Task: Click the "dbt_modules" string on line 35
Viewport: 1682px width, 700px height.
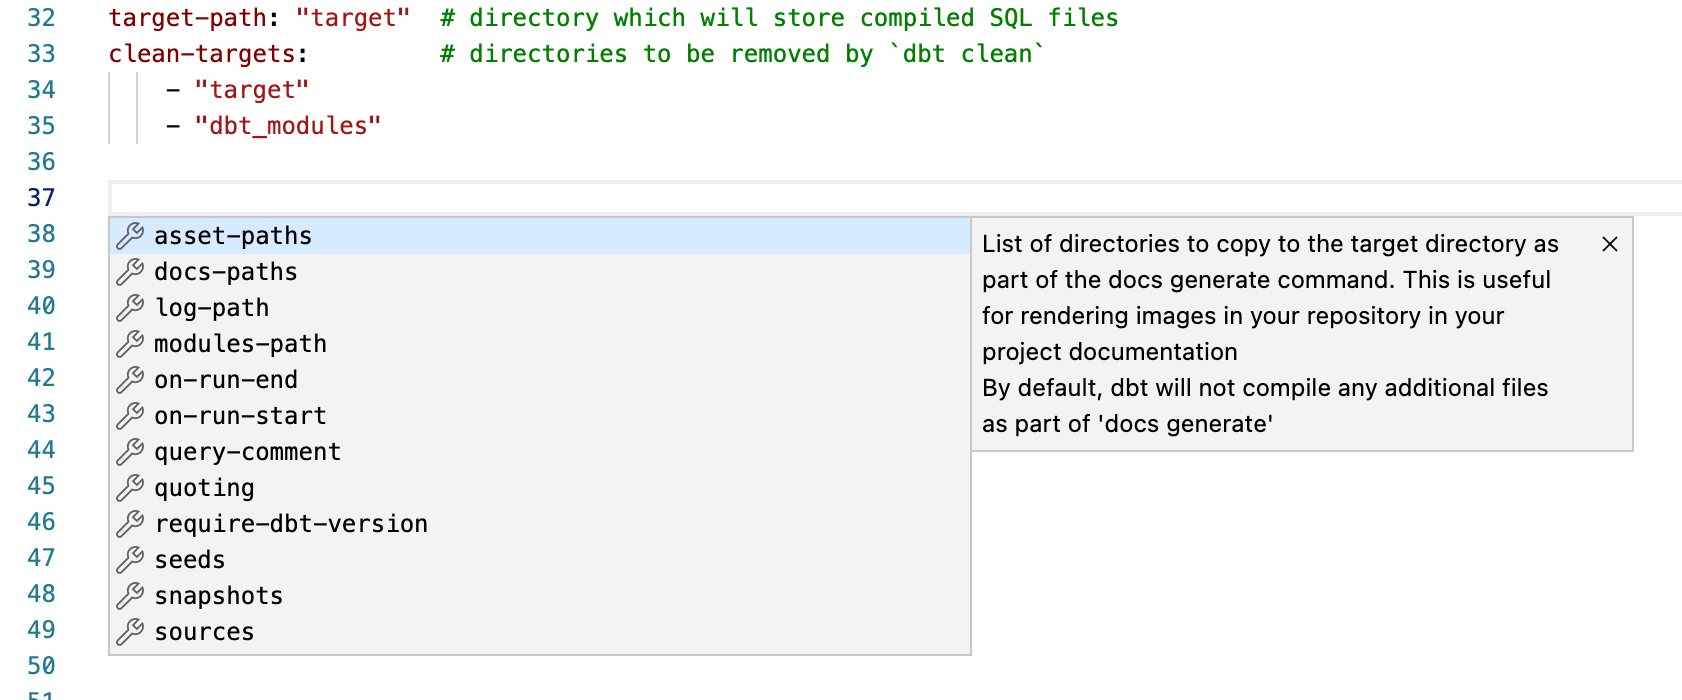Action: [288, 126]
